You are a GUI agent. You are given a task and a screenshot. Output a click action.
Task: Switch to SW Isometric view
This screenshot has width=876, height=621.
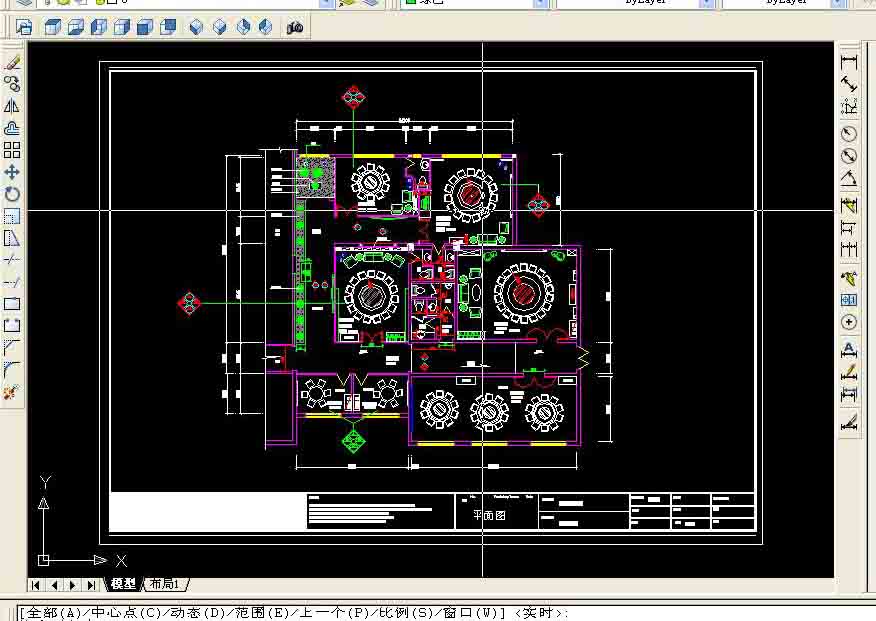(x=196, y=27)
